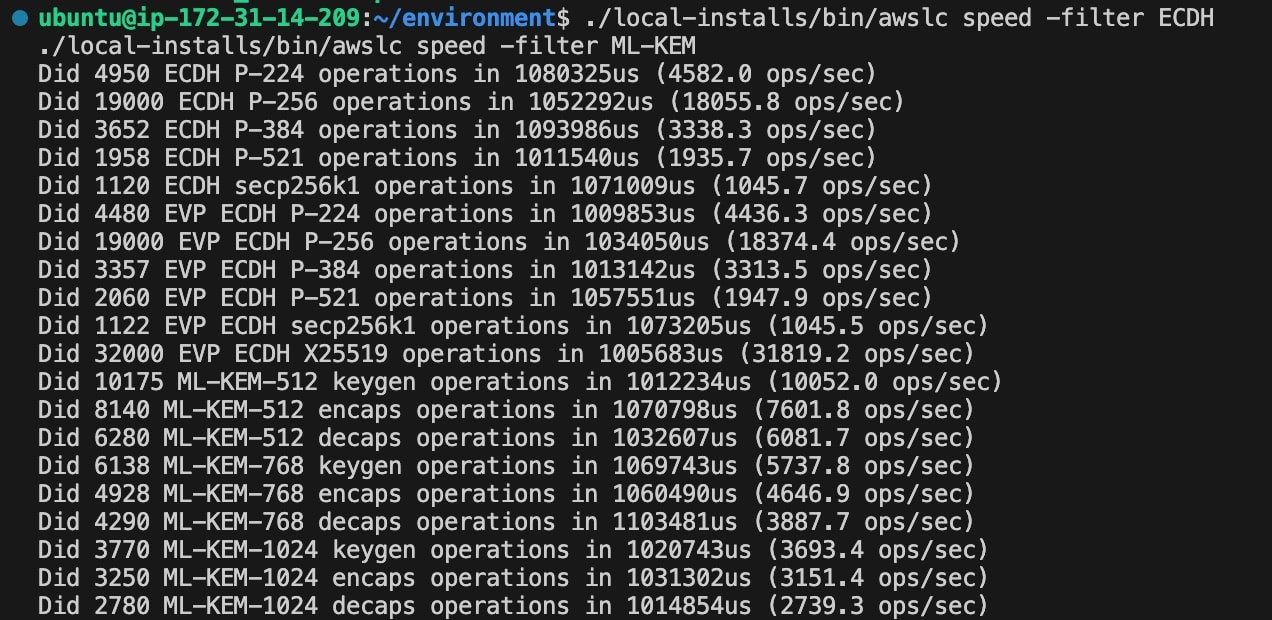This screenshot has height=620, width=1272.
Task: Select the ML-KEM-1024 decaps result line
Action: tap(513, 606)
